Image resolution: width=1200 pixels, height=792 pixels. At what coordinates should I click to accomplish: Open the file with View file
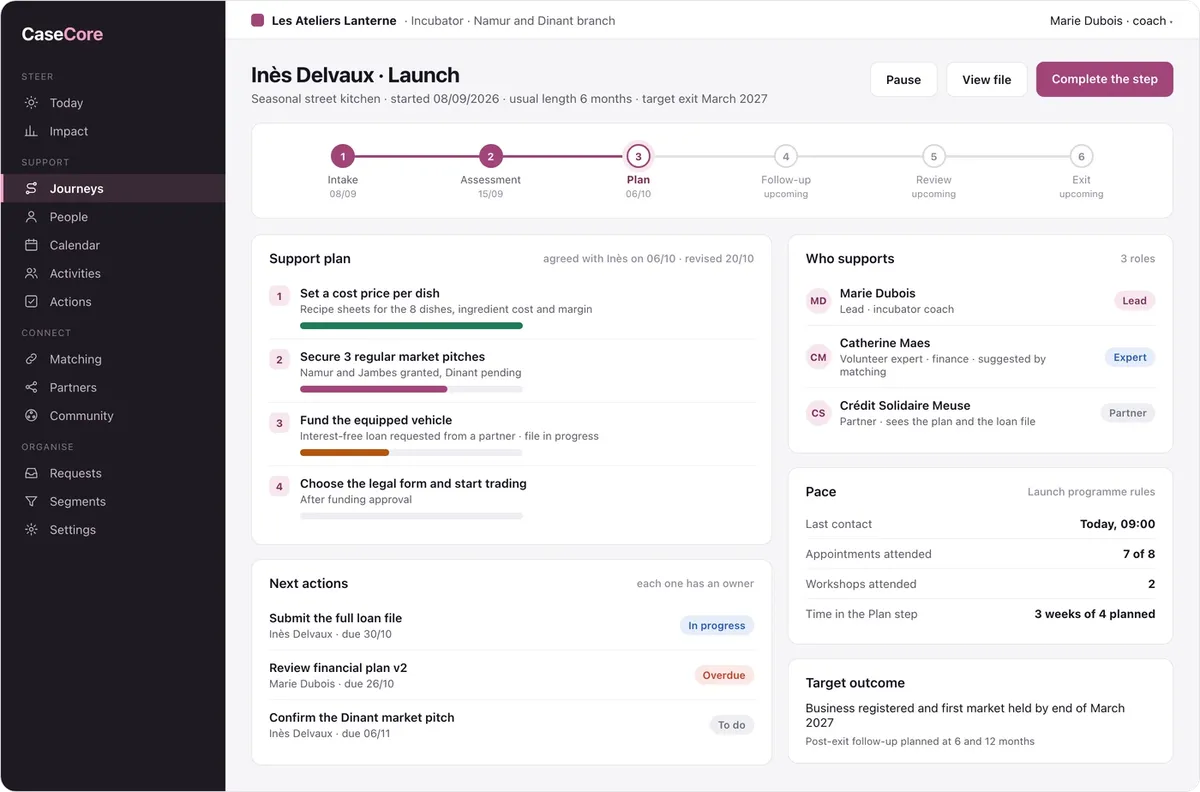pyautogui.click(x=987, y=80)
